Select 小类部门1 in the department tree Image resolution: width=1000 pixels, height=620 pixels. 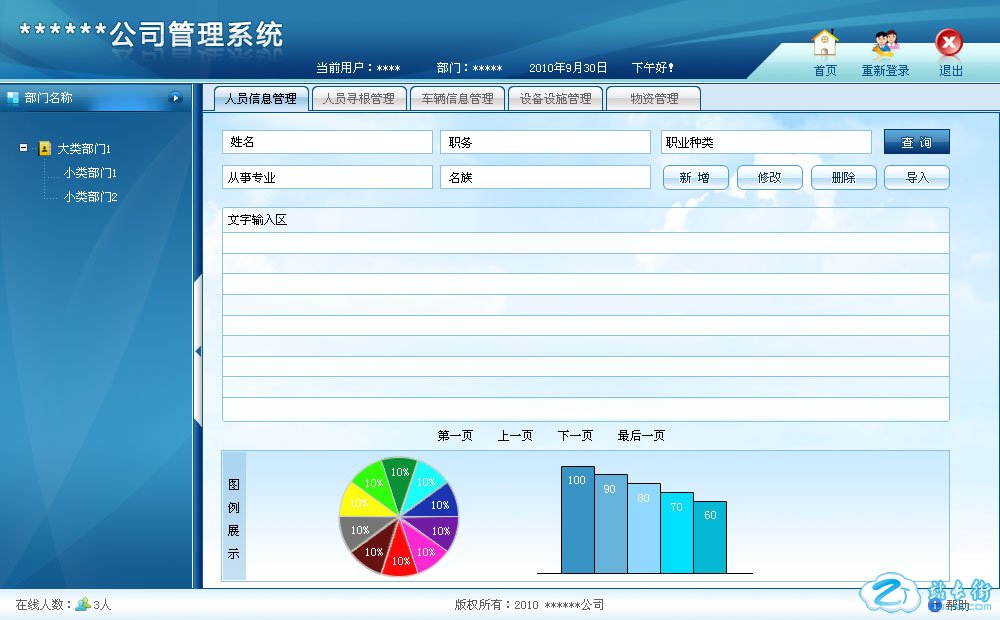(x=90, y=173)
